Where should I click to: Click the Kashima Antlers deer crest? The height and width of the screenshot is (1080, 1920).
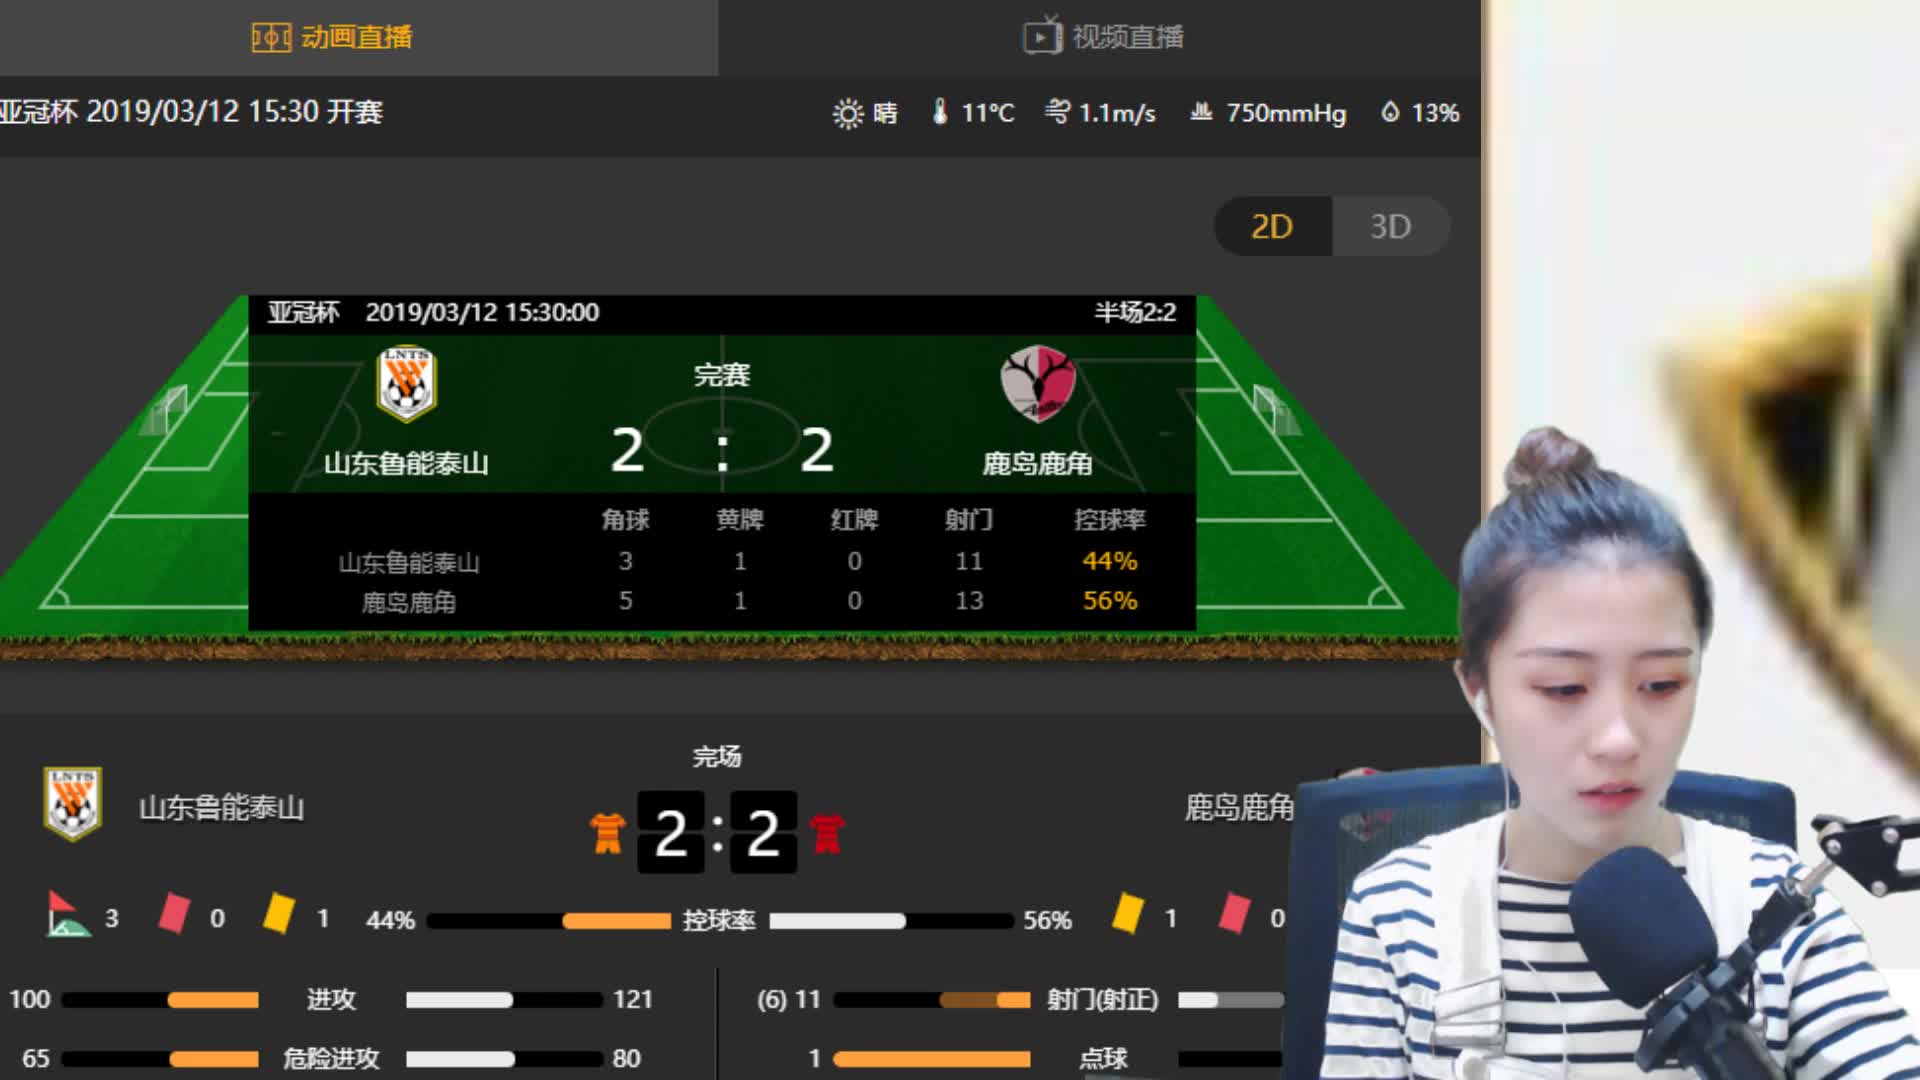coord(1037,384)
